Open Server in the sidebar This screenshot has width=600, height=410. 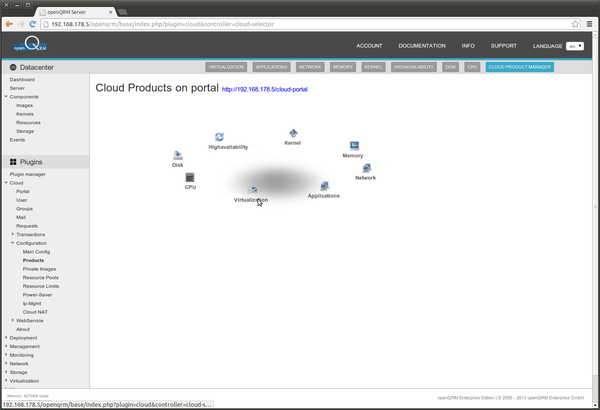pos(17,88)
